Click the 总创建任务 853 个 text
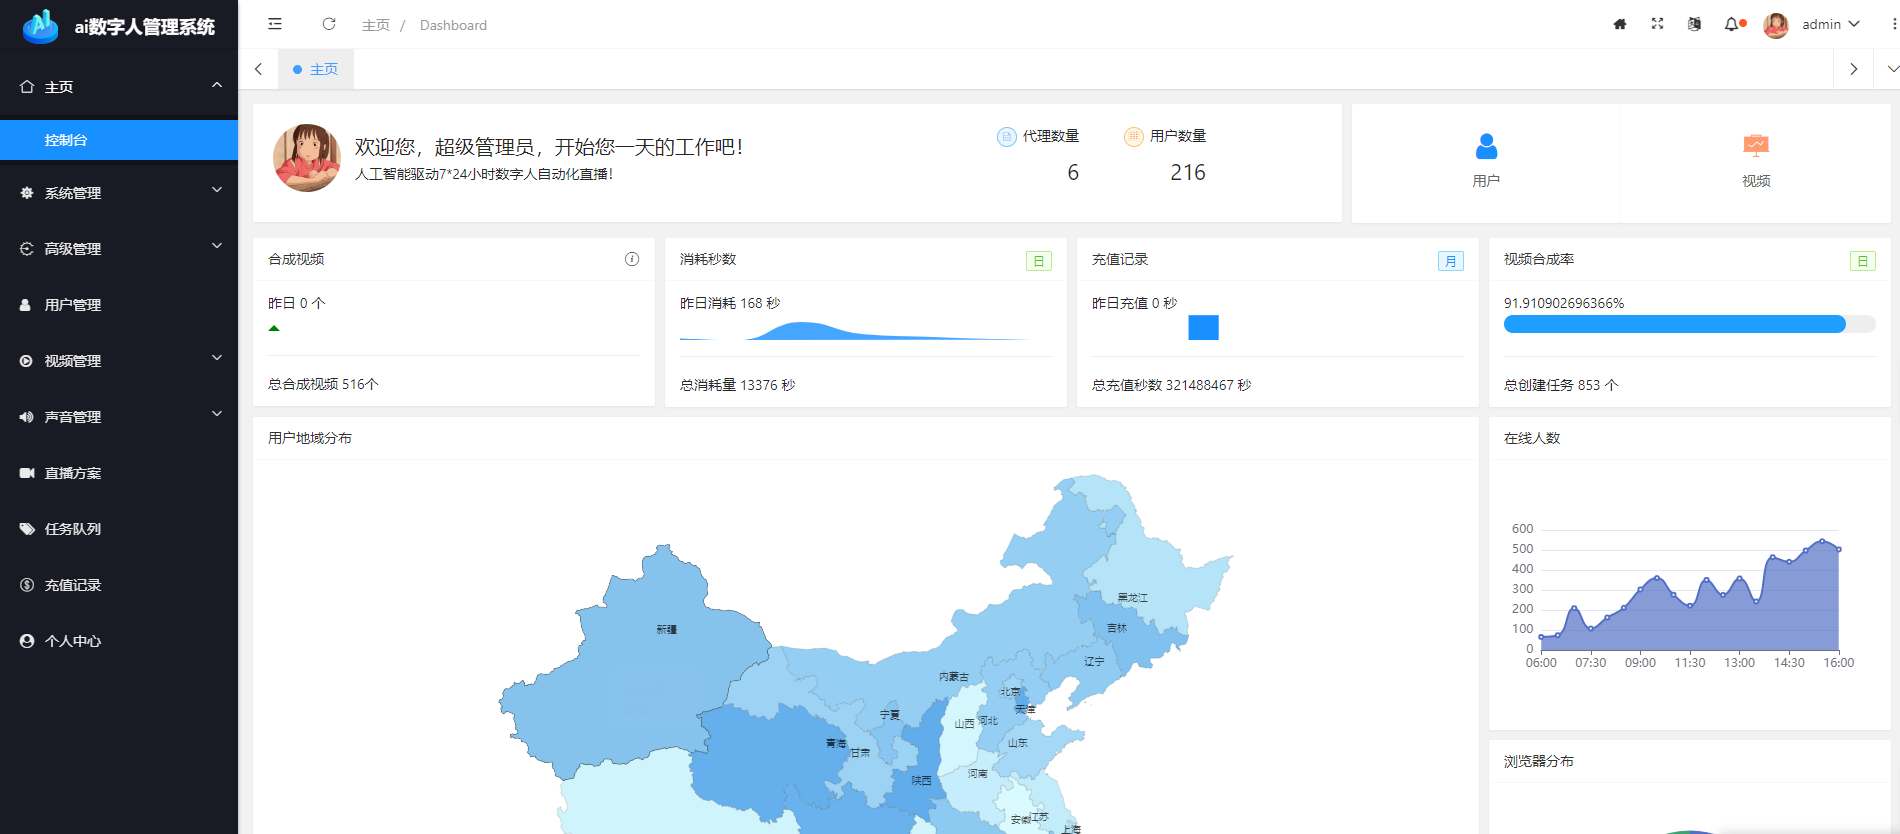 tap(1561, 385)
